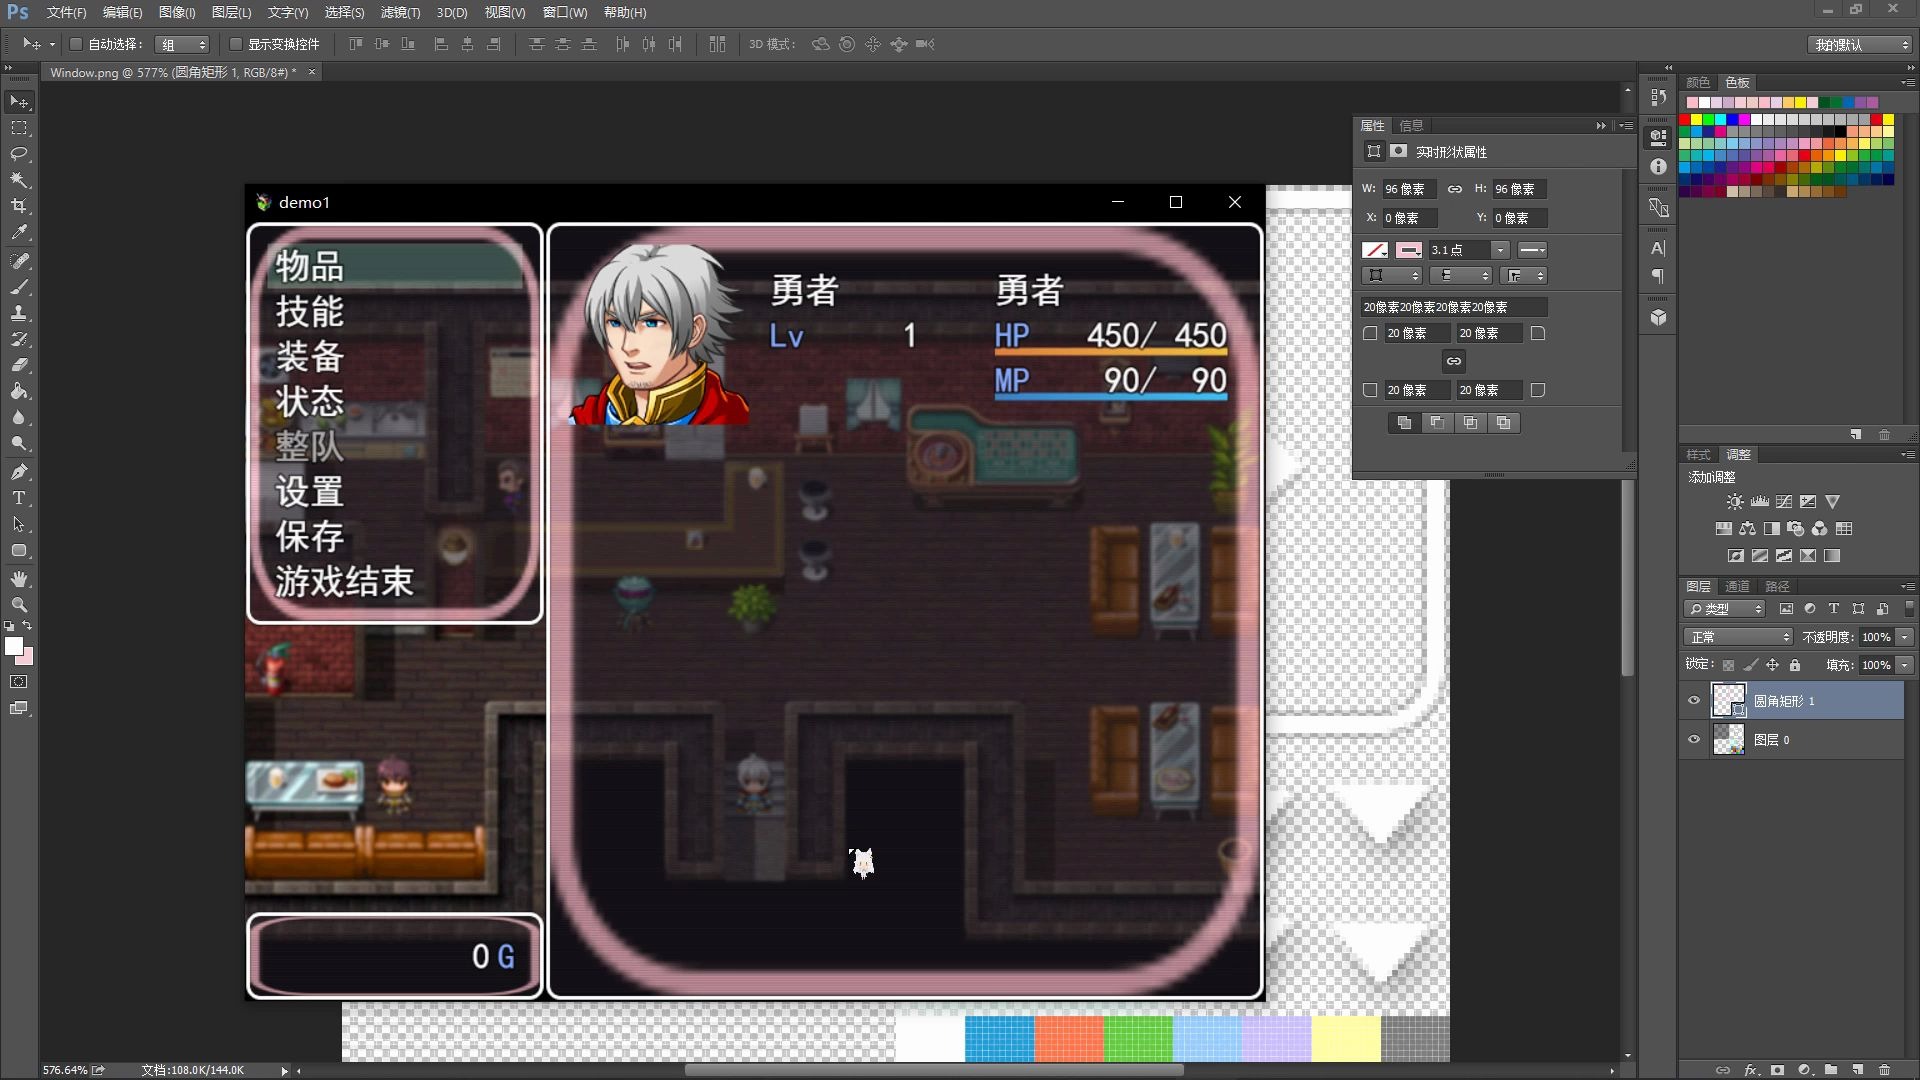Open the 3D panel cube icon
Viewport: 1920px width, 1080px height.
pos(1659,317)
